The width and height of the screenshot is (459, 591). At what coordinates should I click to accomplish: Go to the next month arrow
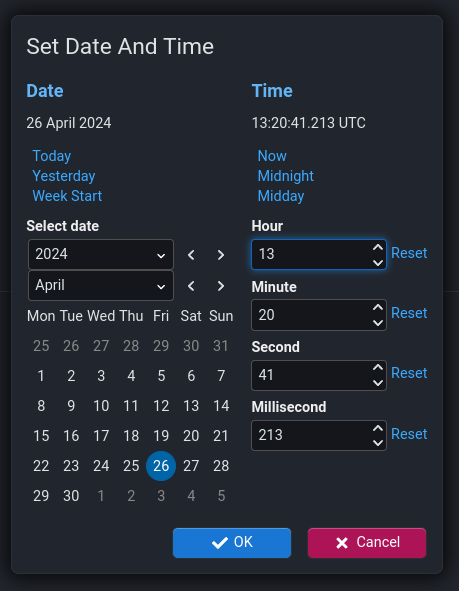[221, 286]
